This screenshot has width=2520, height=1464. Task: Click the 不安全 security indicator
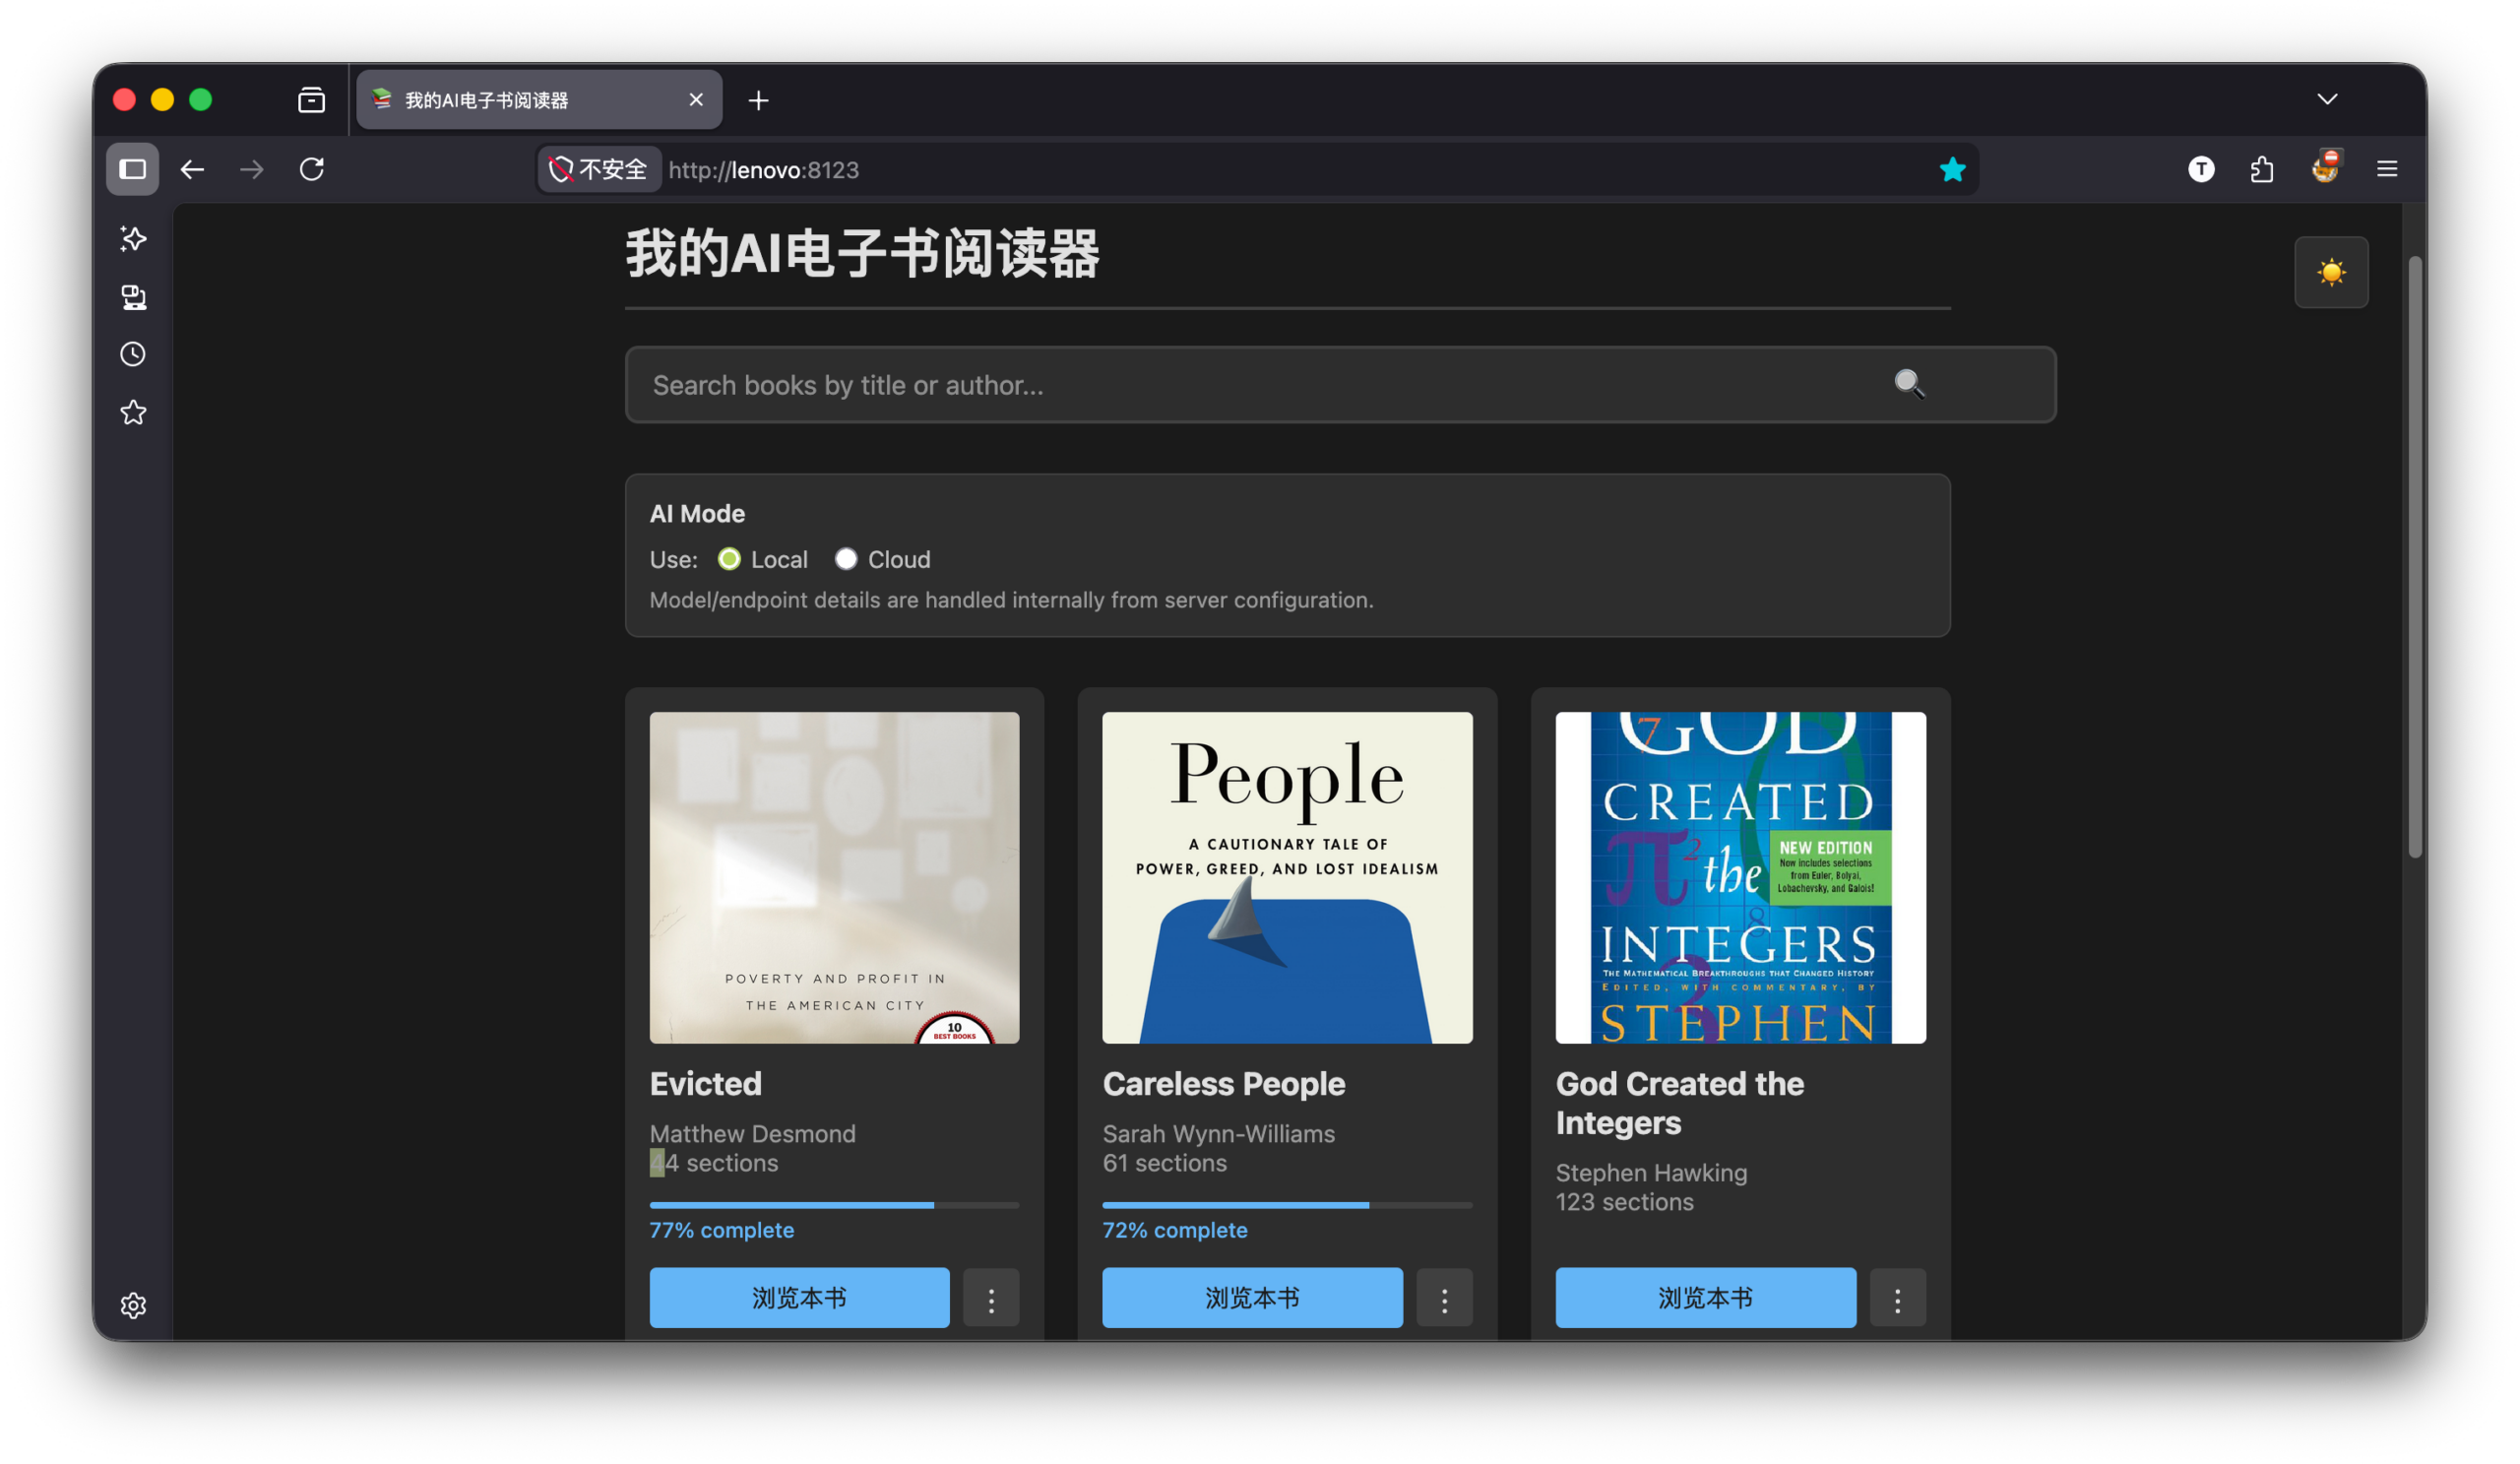click(x=599, y=169)
